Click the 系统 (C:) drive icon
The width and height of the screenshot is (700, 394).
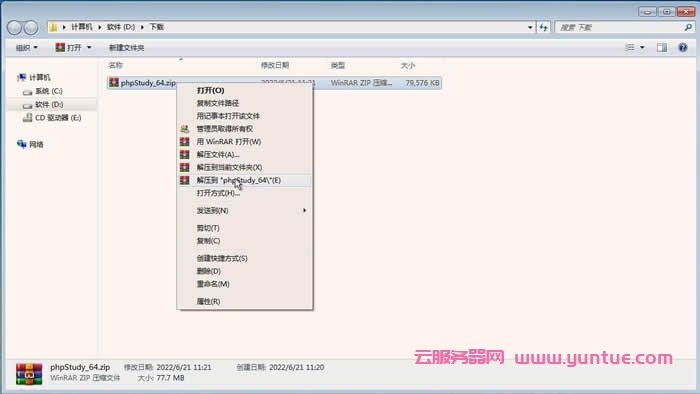click(28, 91)
